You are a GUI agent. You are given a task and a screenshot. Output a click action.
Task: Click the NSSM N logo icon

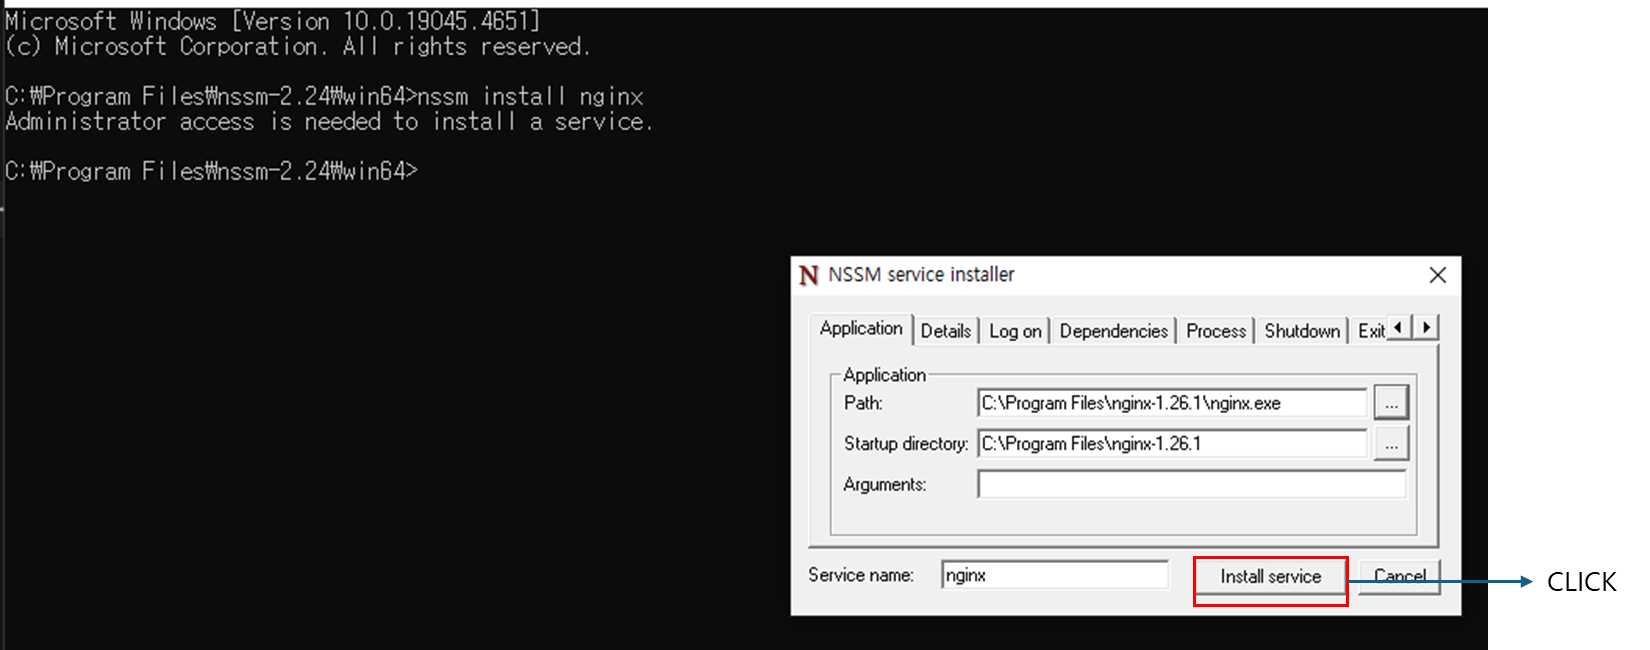click(x=809, y=275)
